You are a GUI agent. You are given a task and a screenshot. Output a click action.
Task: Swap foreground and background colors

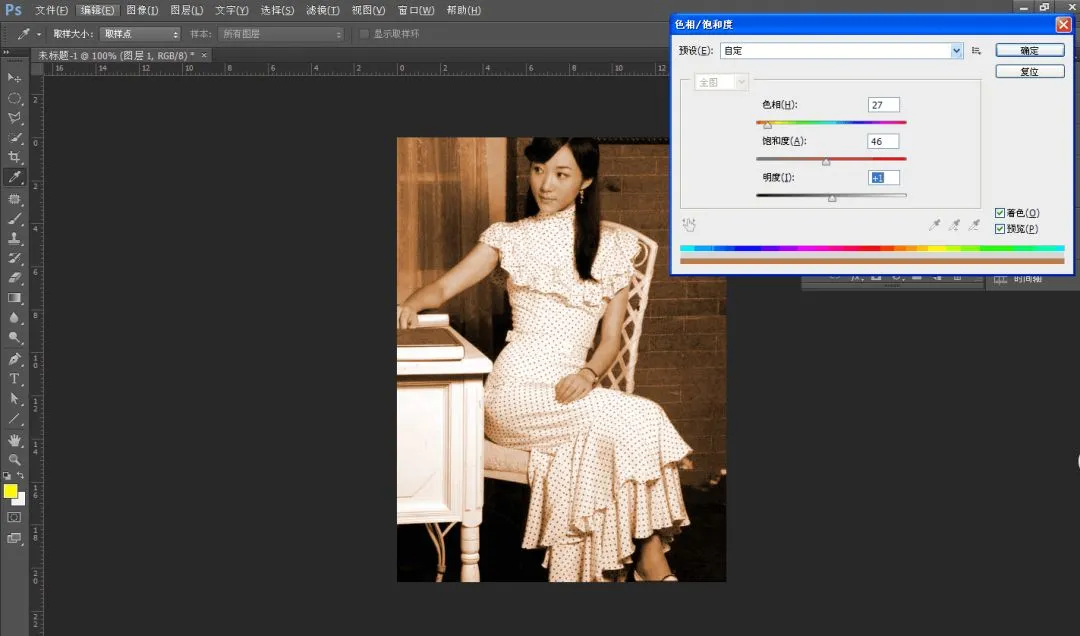pos(21,475)
